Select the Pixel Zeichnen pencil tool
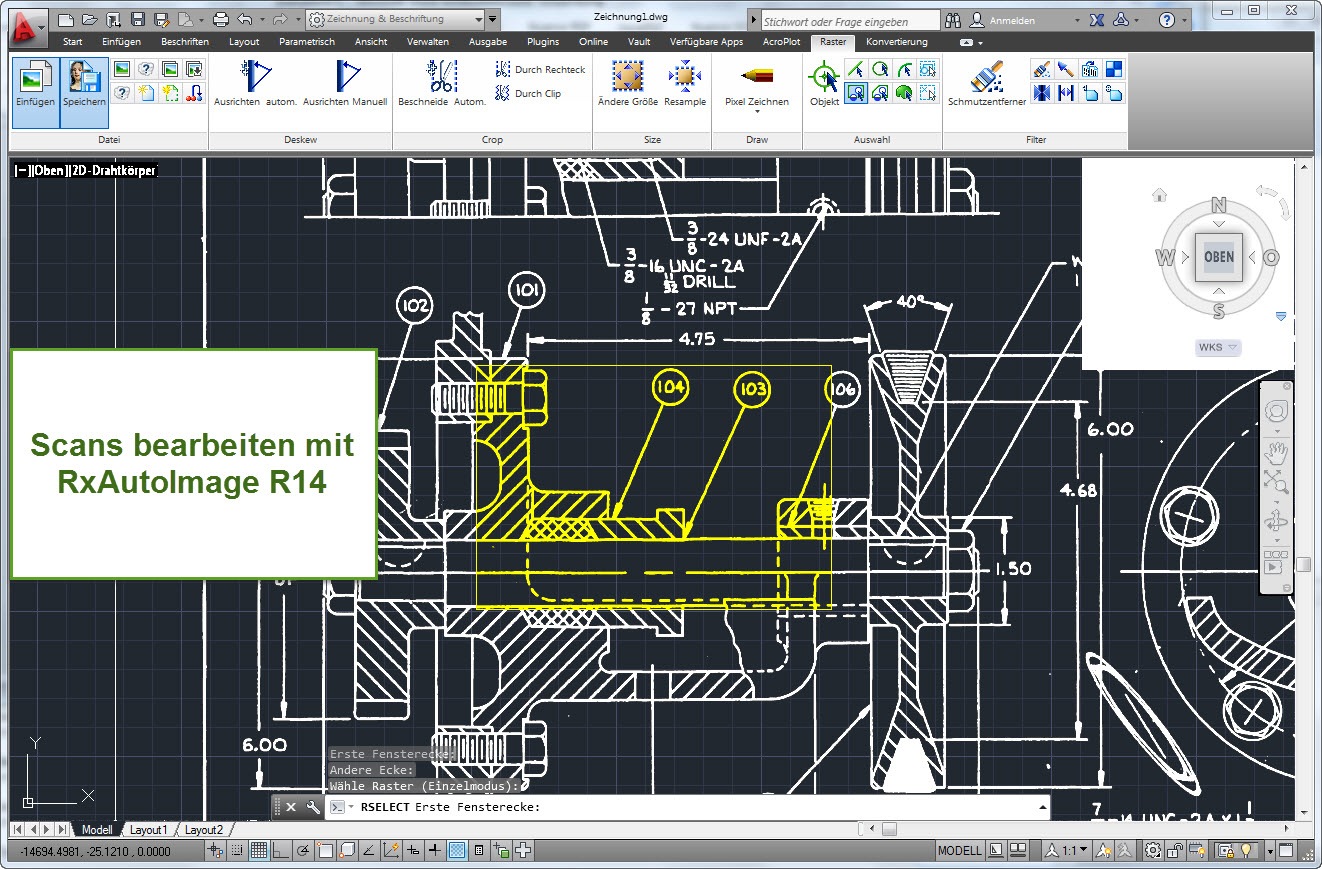 coord(757,83)
